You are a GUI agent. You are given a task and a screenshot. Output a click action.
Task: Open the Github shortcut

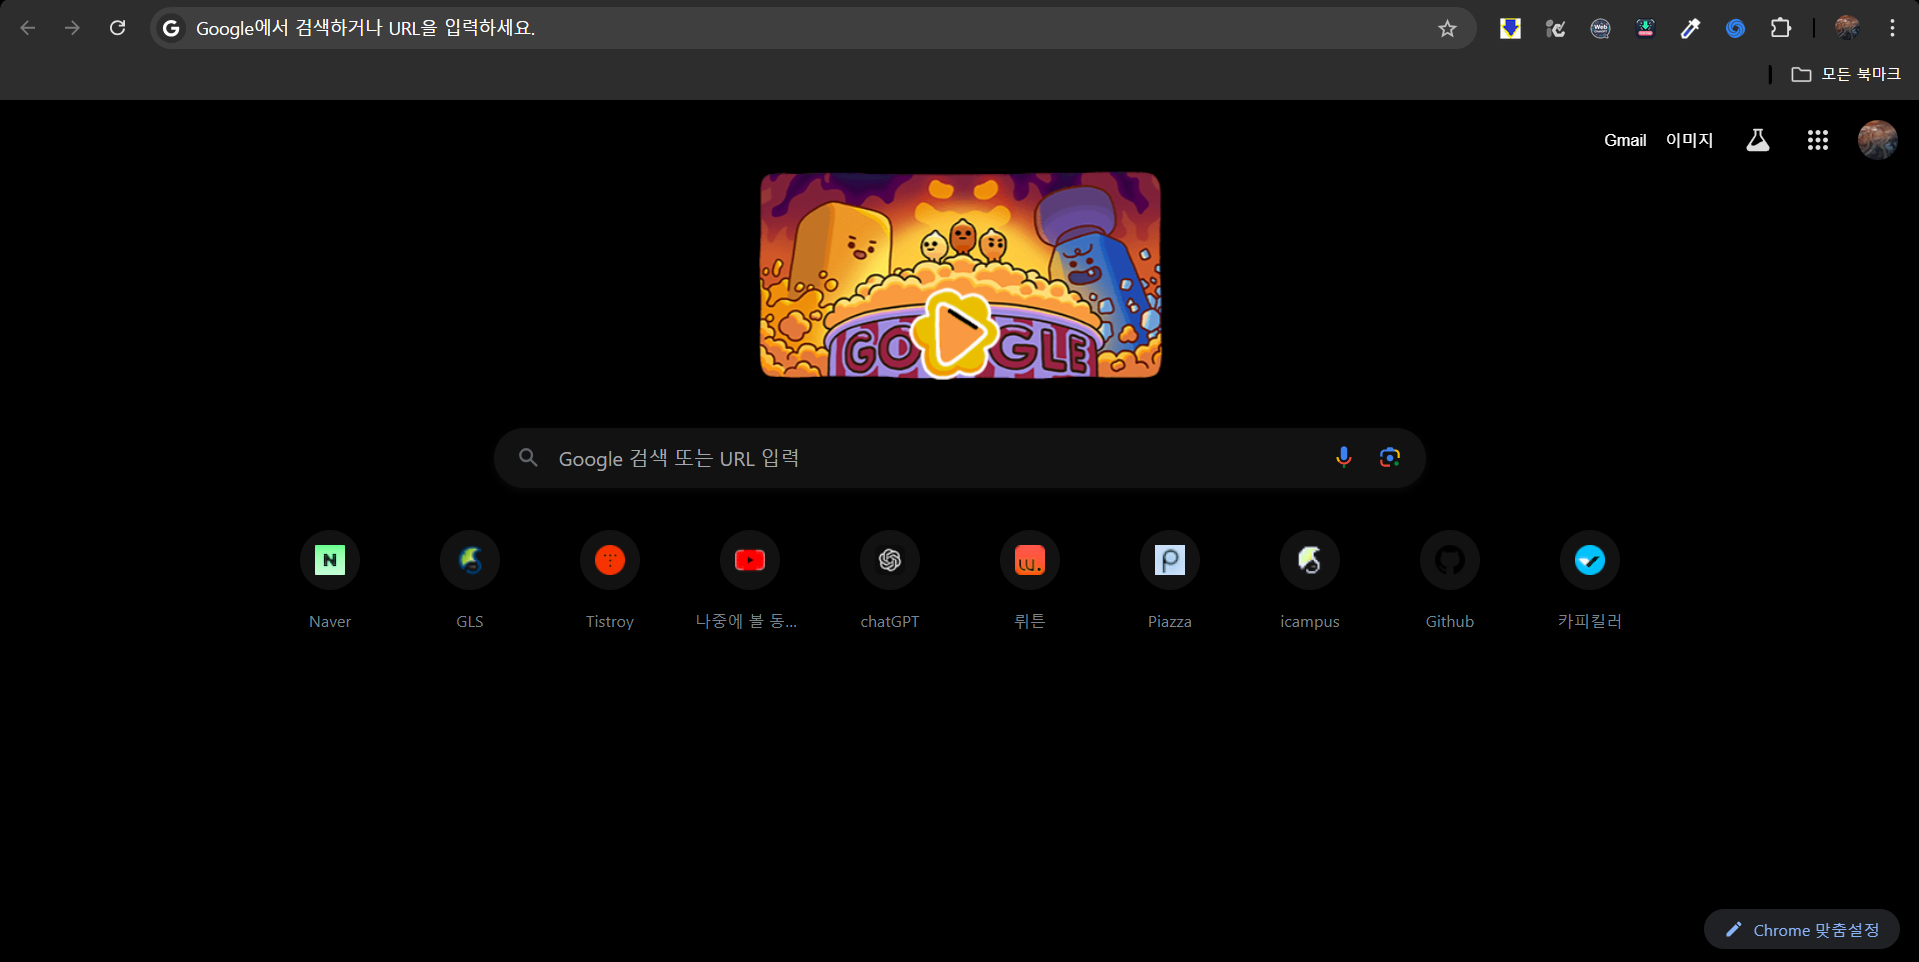pos(1449,560)
